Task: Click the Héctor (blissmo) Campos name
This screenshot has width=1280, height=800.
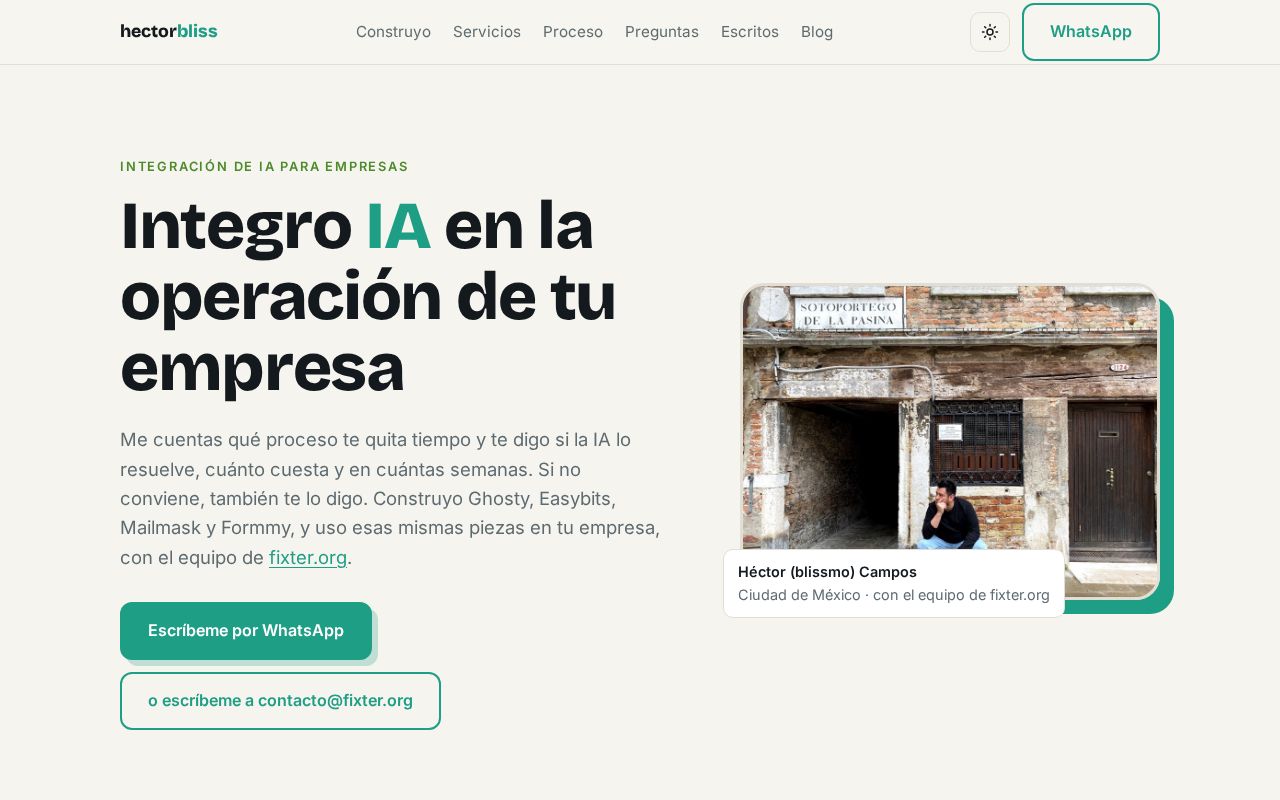Action: tap(827, 572)
